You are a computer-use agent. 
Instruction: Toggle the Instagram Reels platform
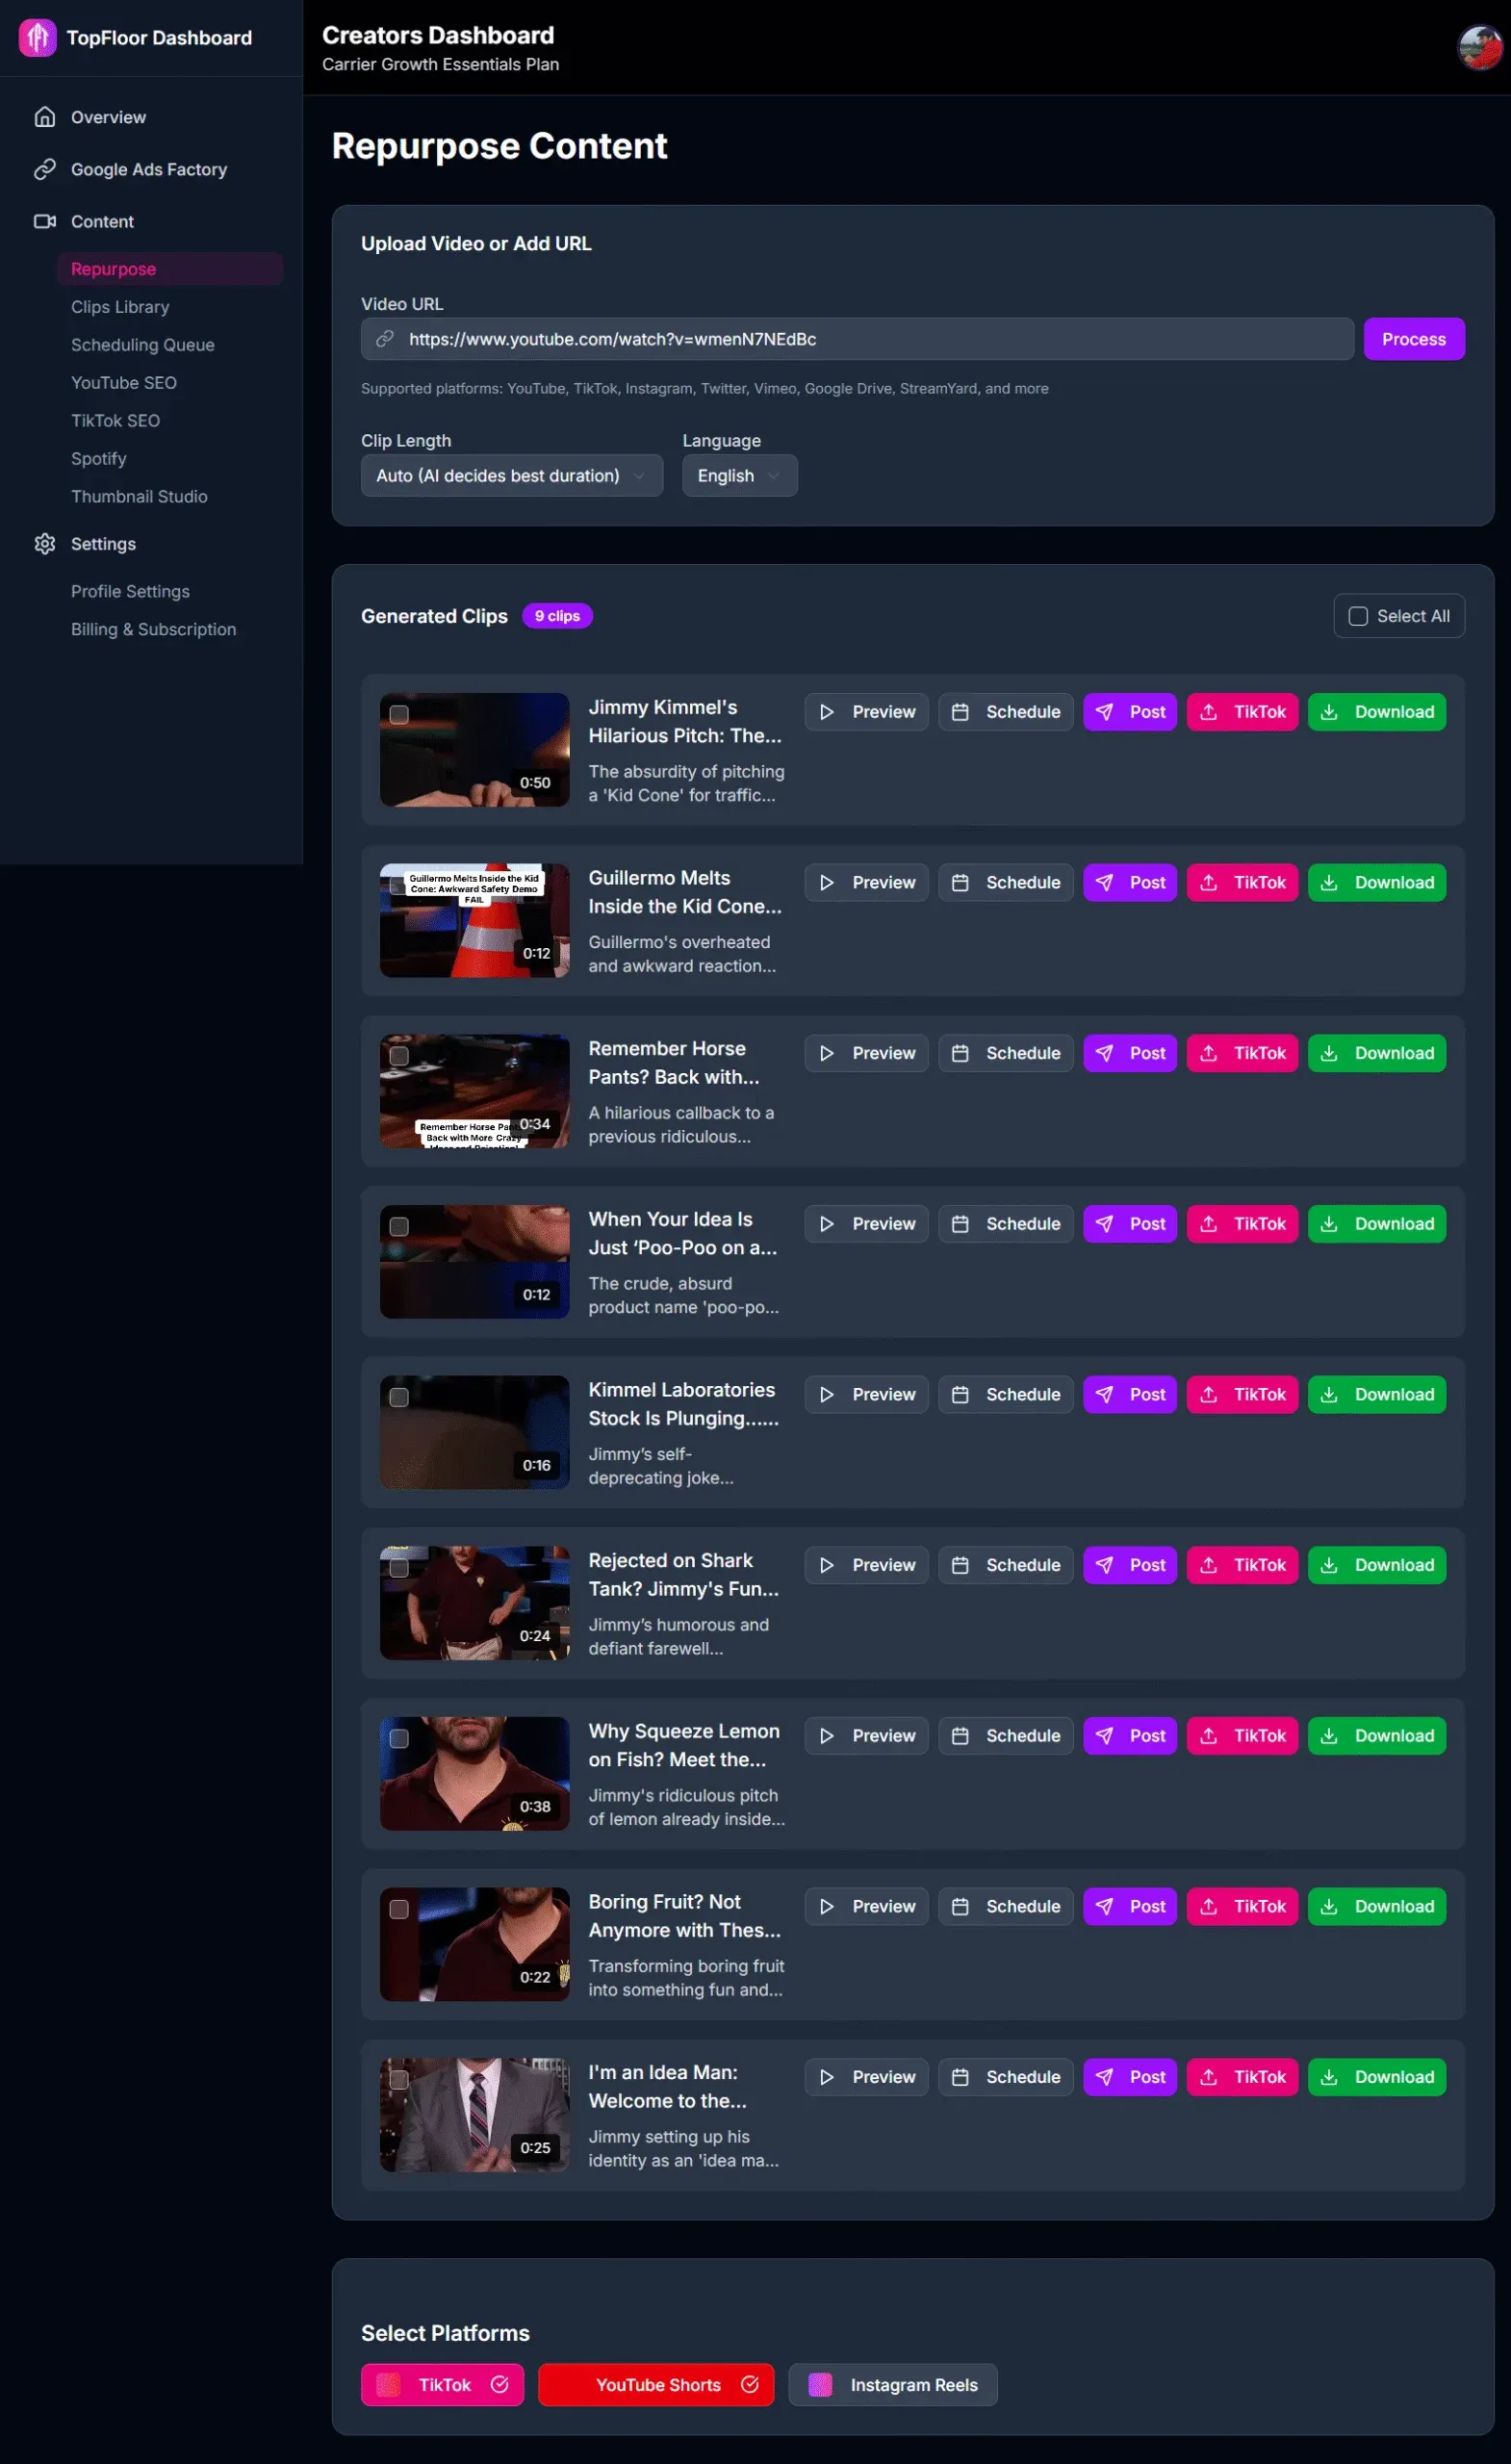click(892, 2385)
